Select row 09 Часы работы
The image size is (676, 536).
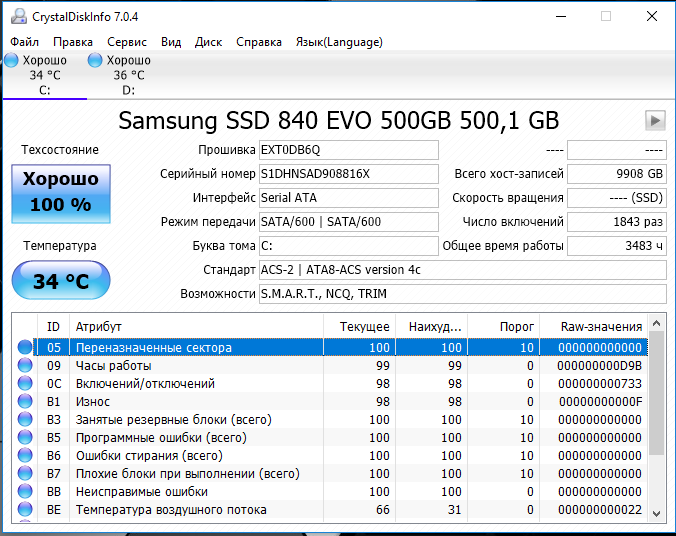pyautogui.click(x=330, y=366)
